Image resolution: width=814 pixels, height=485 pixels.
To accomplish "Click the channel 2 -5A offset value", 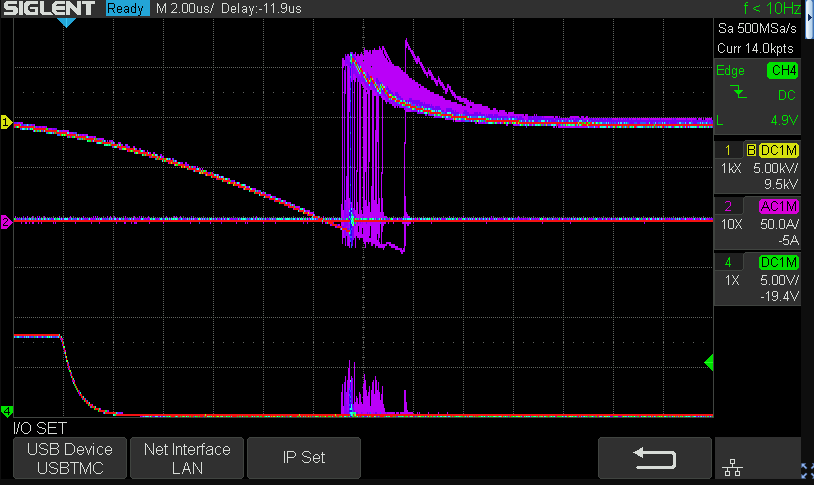I will click(788, 240).
